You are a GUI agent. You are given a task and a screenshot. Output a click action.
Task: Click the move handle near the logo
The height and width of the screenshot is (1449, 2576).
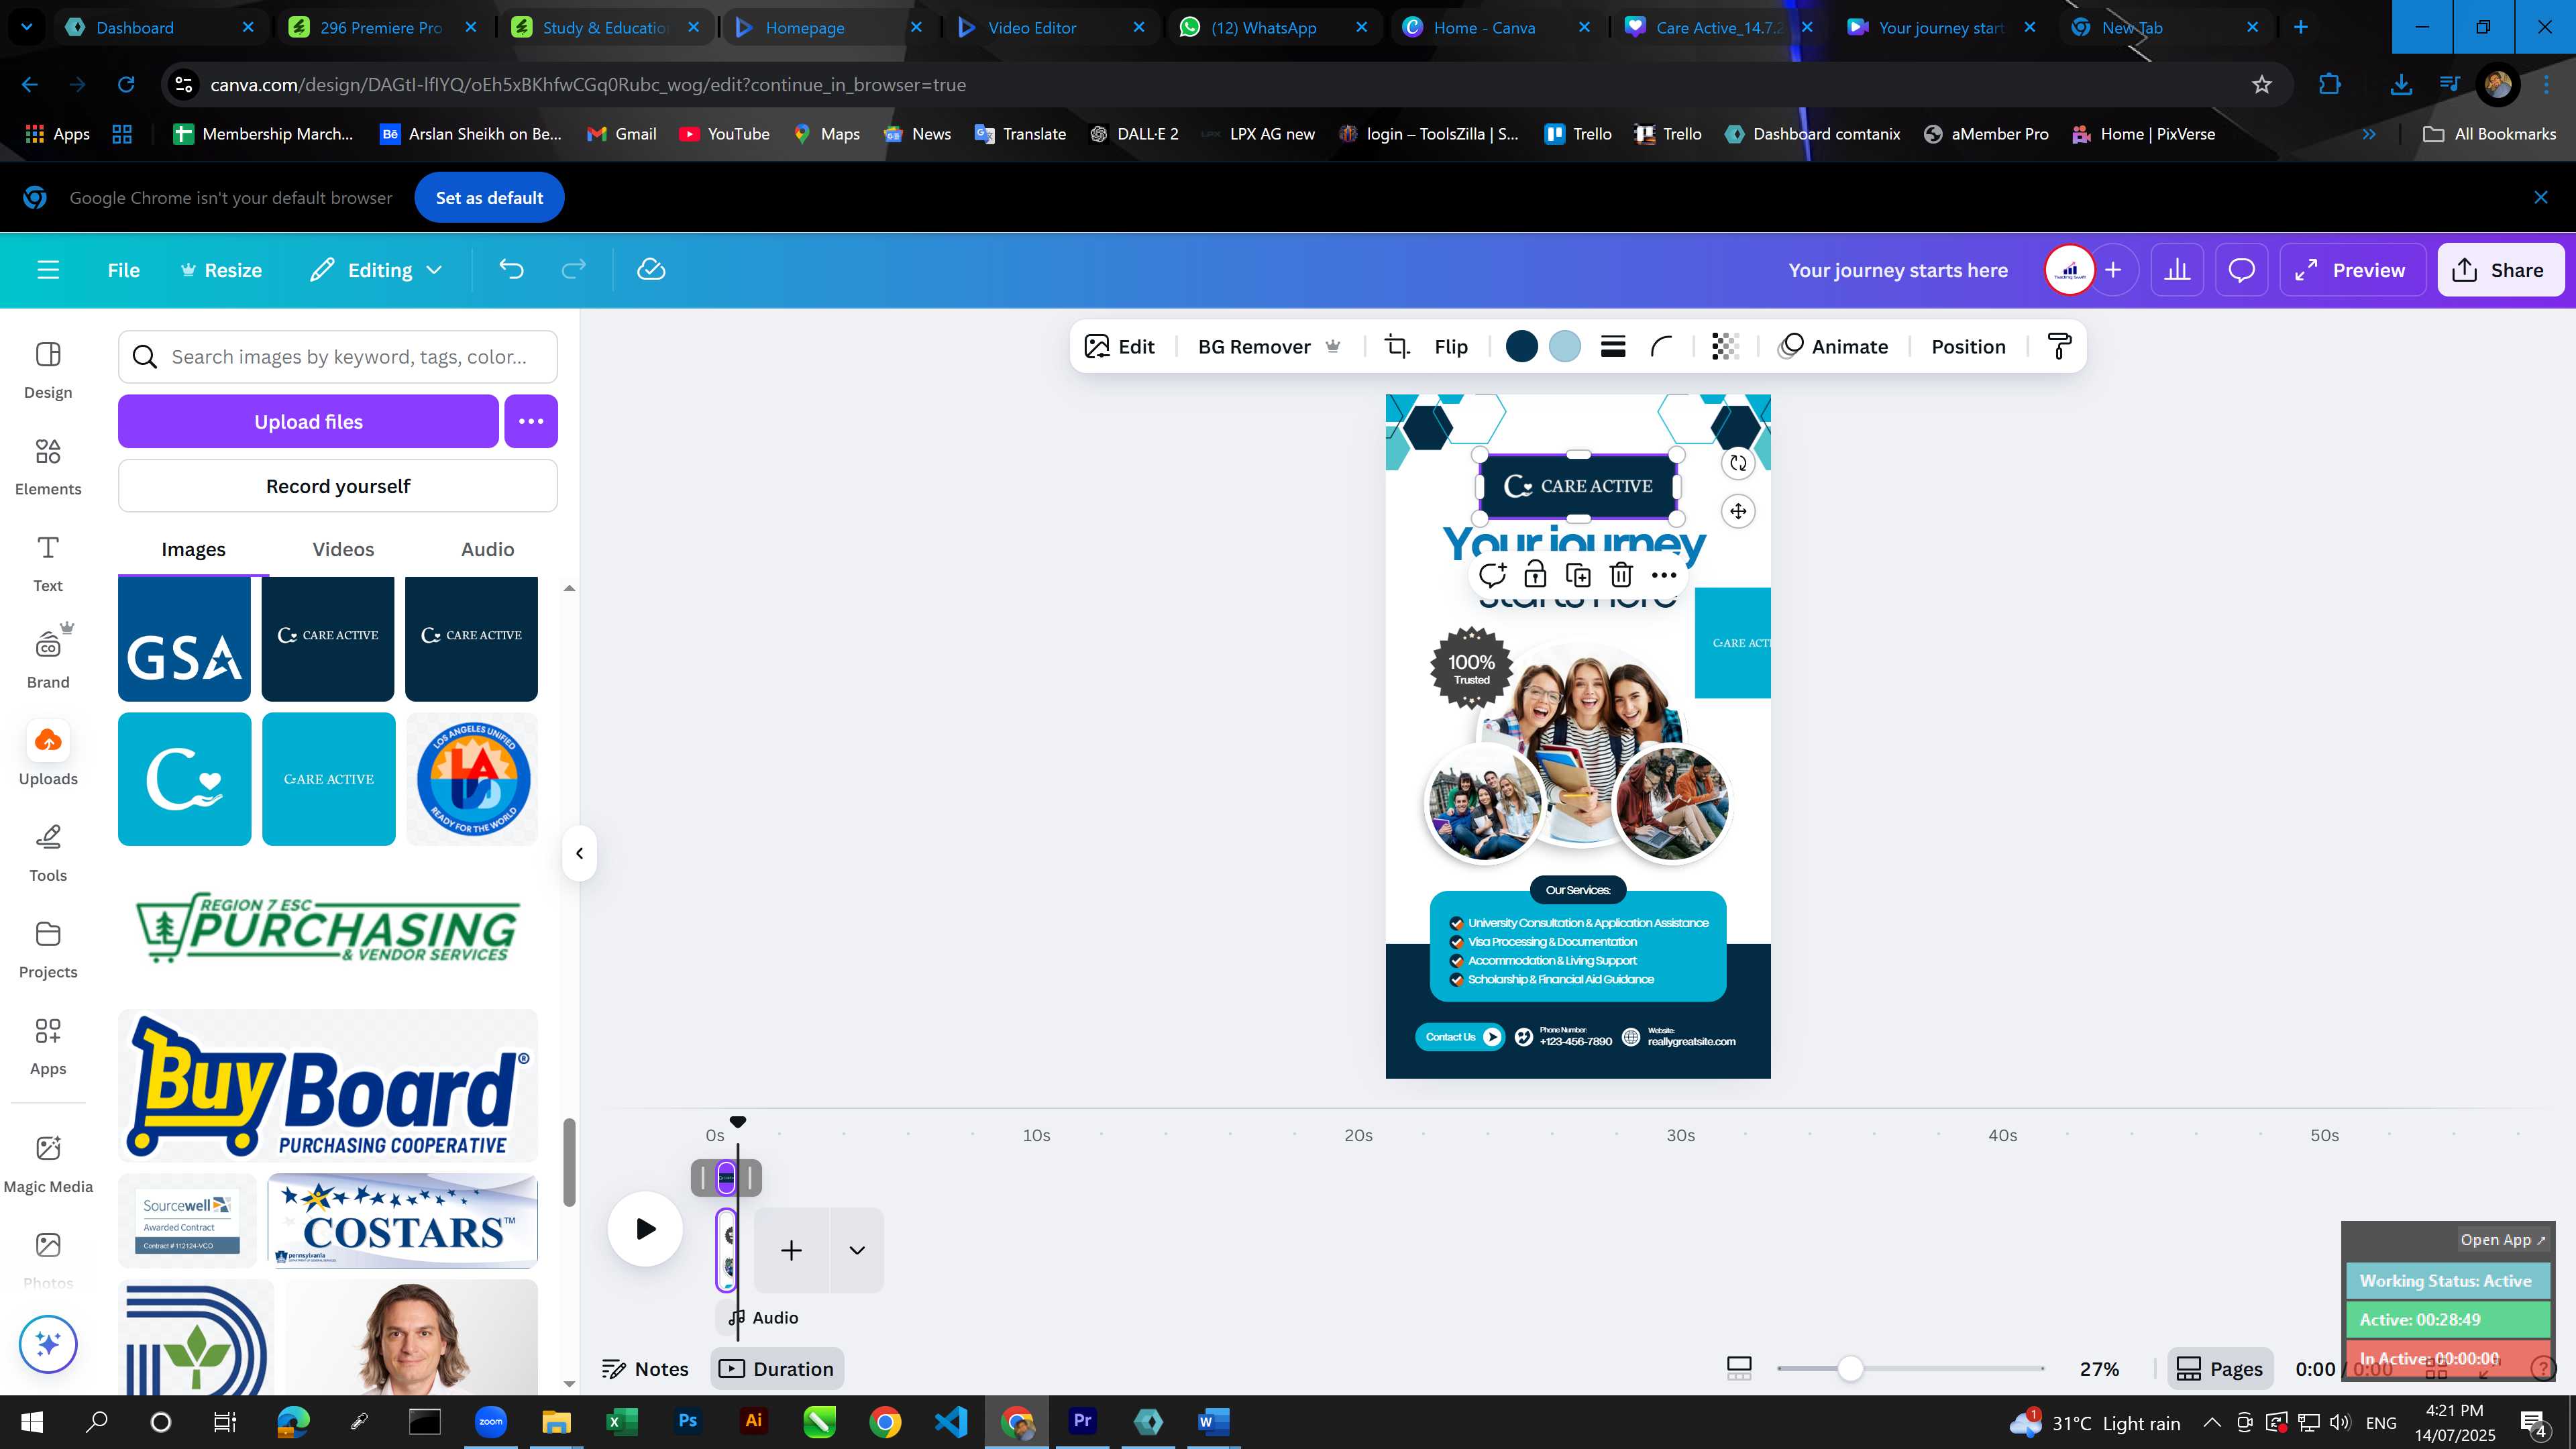tap(1738, 512)
